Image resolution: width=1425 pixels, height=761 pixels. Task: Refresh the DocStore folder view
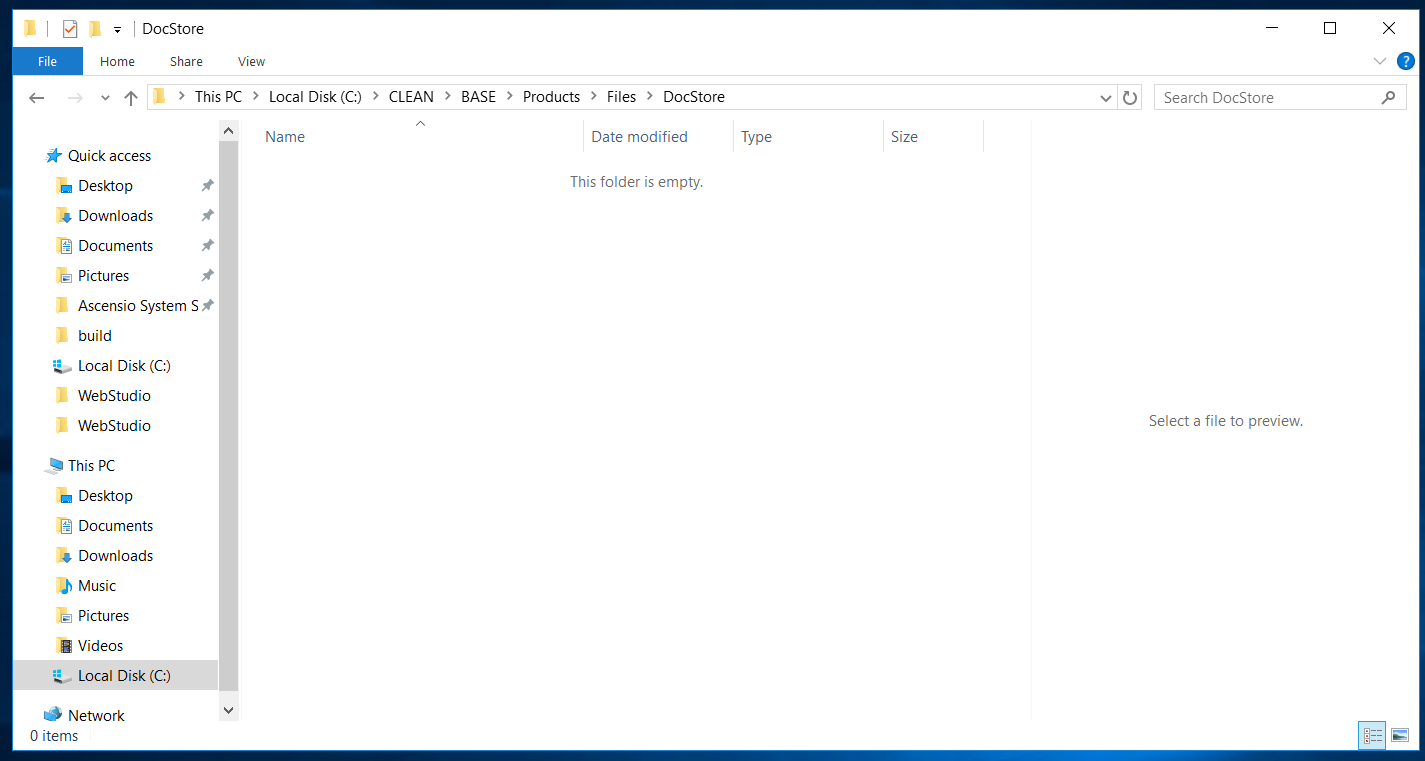click(1130, 98)
